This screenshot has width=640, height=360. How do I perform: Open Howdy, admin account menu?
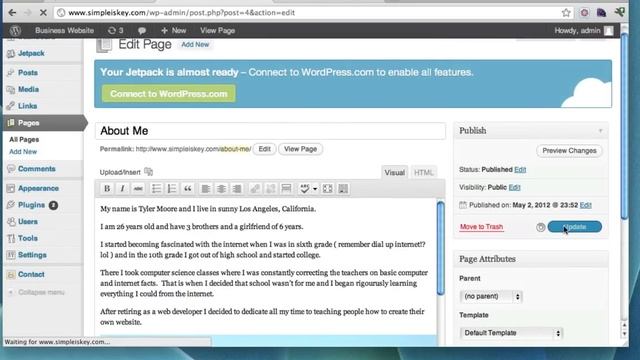point(583,31)
